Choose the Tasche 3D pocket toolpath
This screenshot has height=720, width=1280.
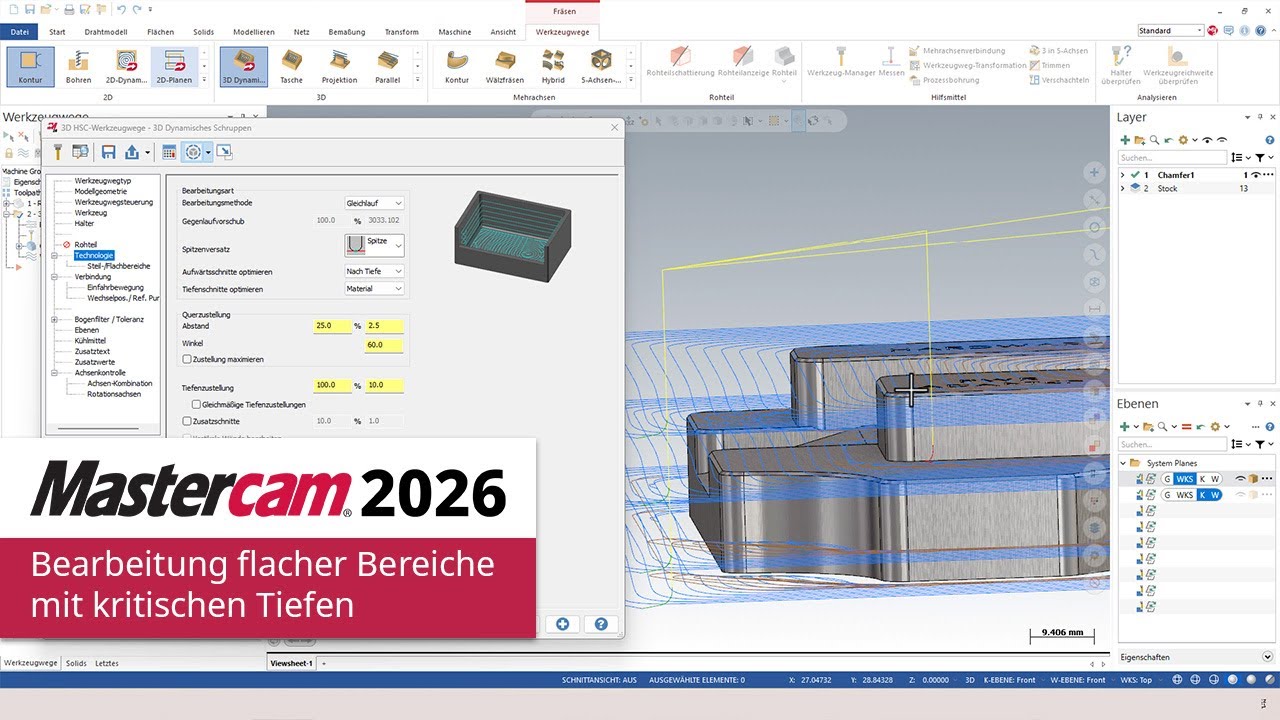pos(291,66)
